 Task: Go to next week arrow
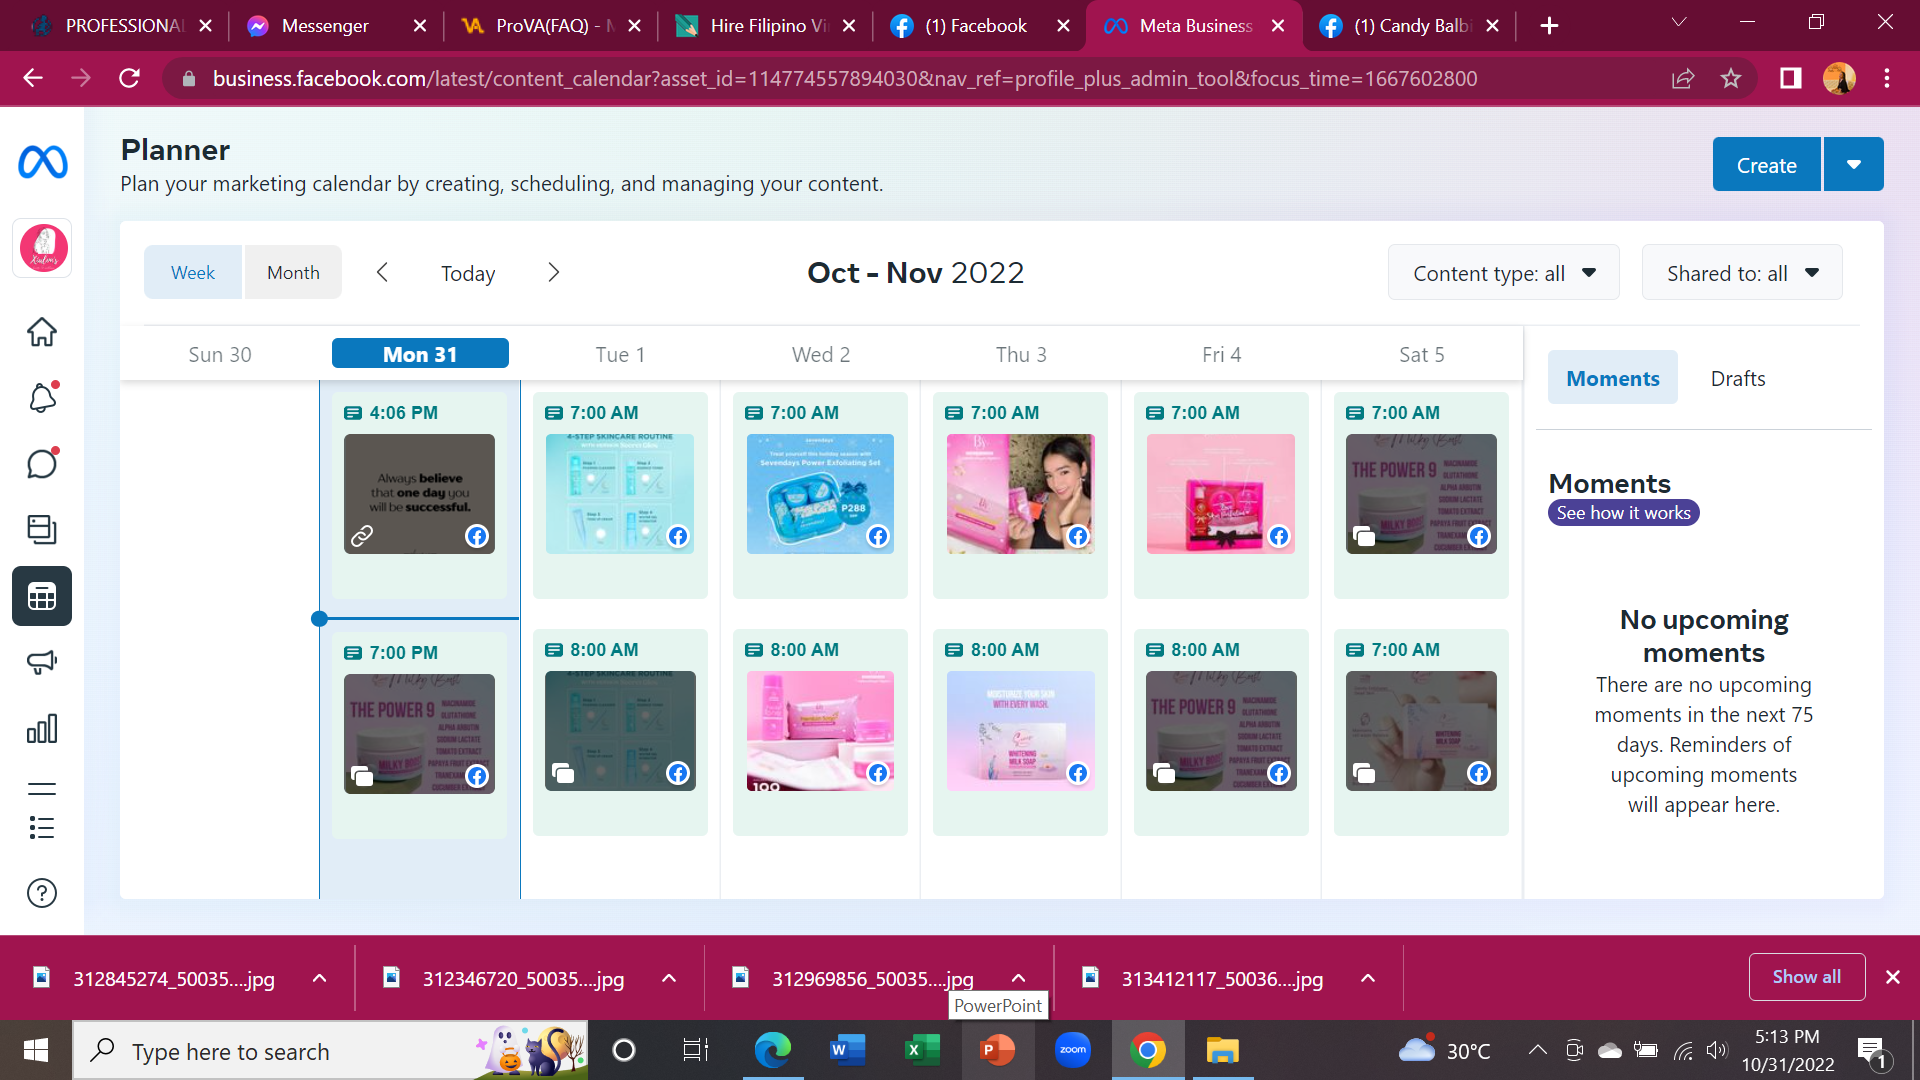[554, 273]
